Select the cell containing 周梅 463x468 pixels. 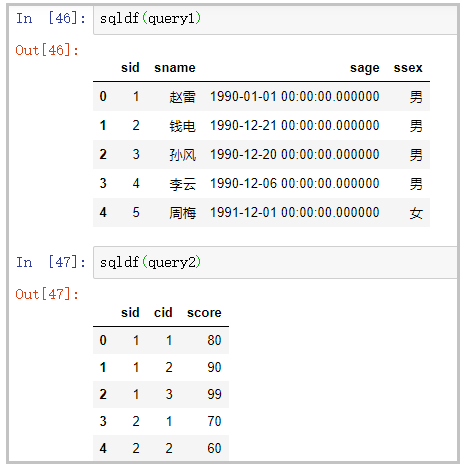(x=182, y=213)
